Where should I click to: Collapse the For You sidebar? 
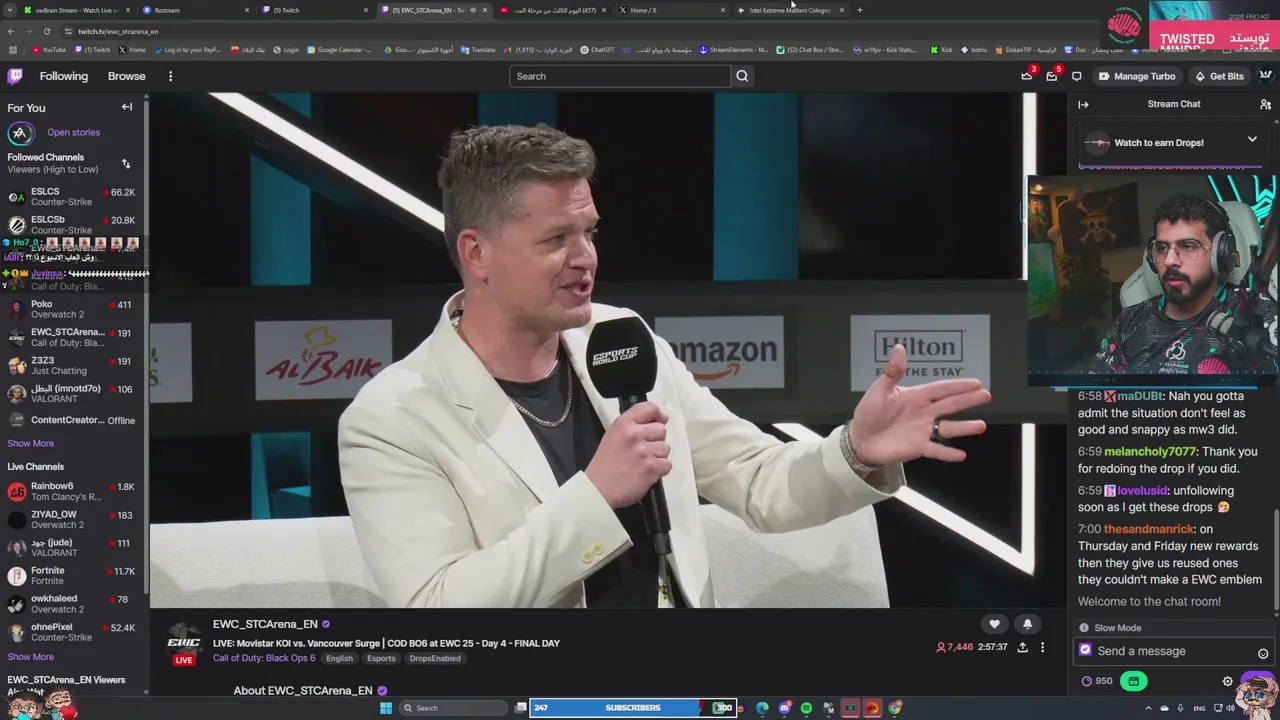pos(127,107)
